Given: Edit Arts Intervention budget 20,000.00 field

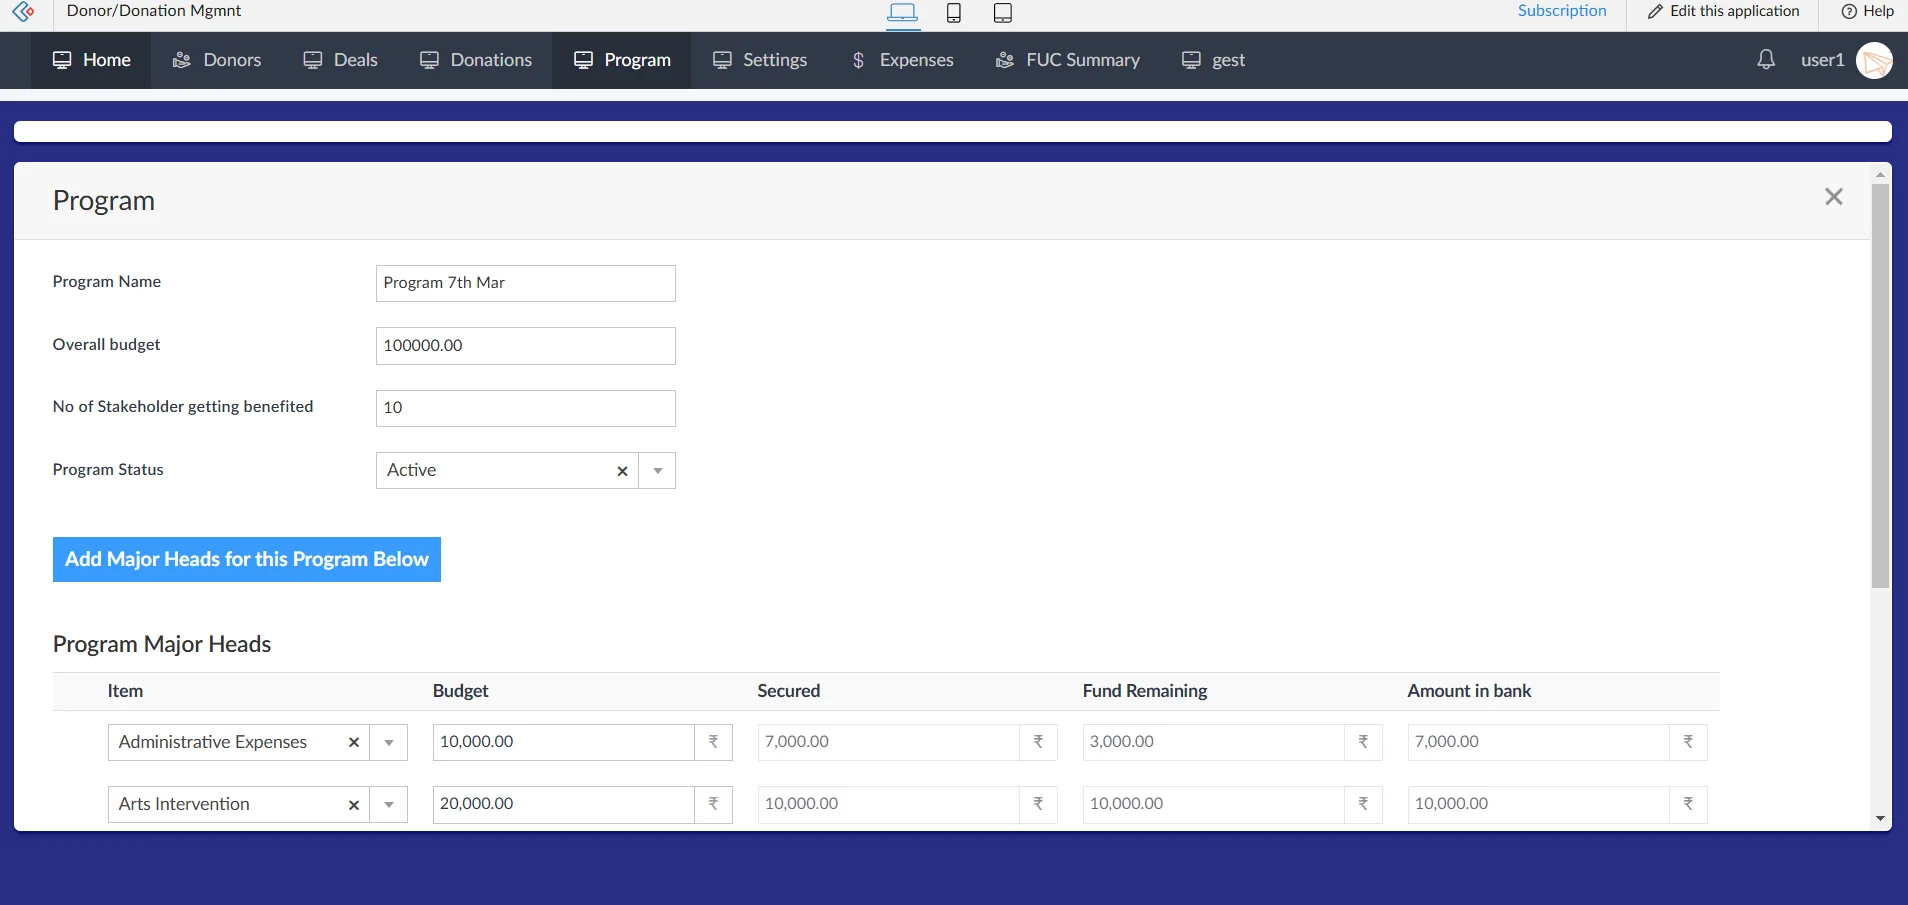Looking at the screenshot, I should pos(564,804).
